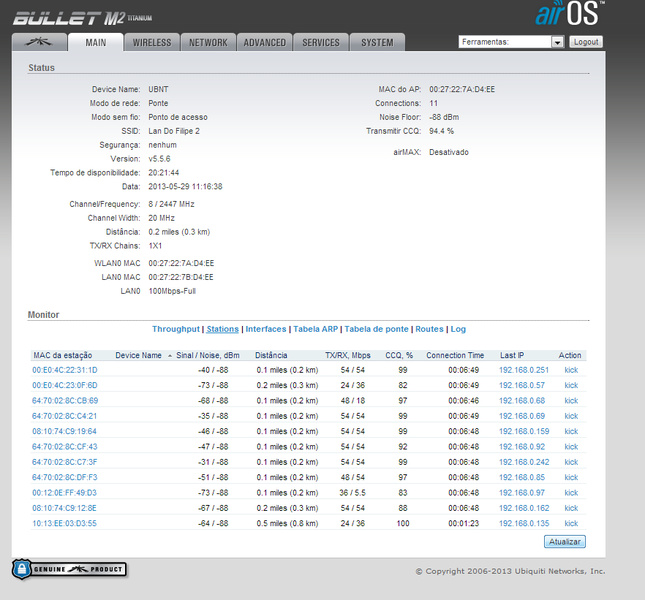Open station MAC 00:12:0E:FF:49:D3

[64, 493]
